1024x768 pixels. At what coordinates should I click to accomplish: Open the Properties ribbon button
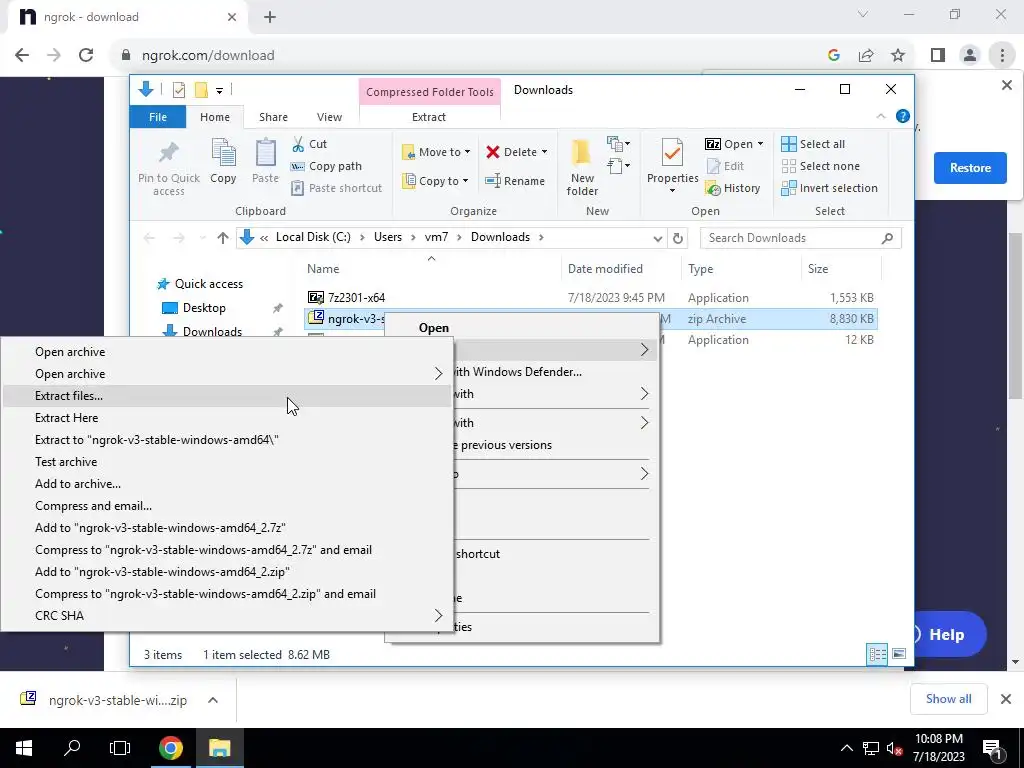(x=673, y=165)
